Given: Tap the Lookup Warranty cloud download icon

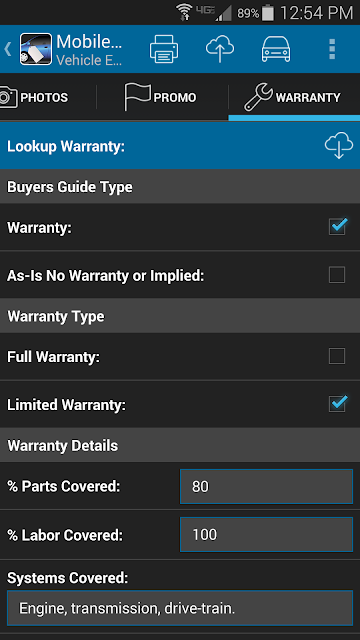Looking at the screenshot, I should [x=339, y=146].
